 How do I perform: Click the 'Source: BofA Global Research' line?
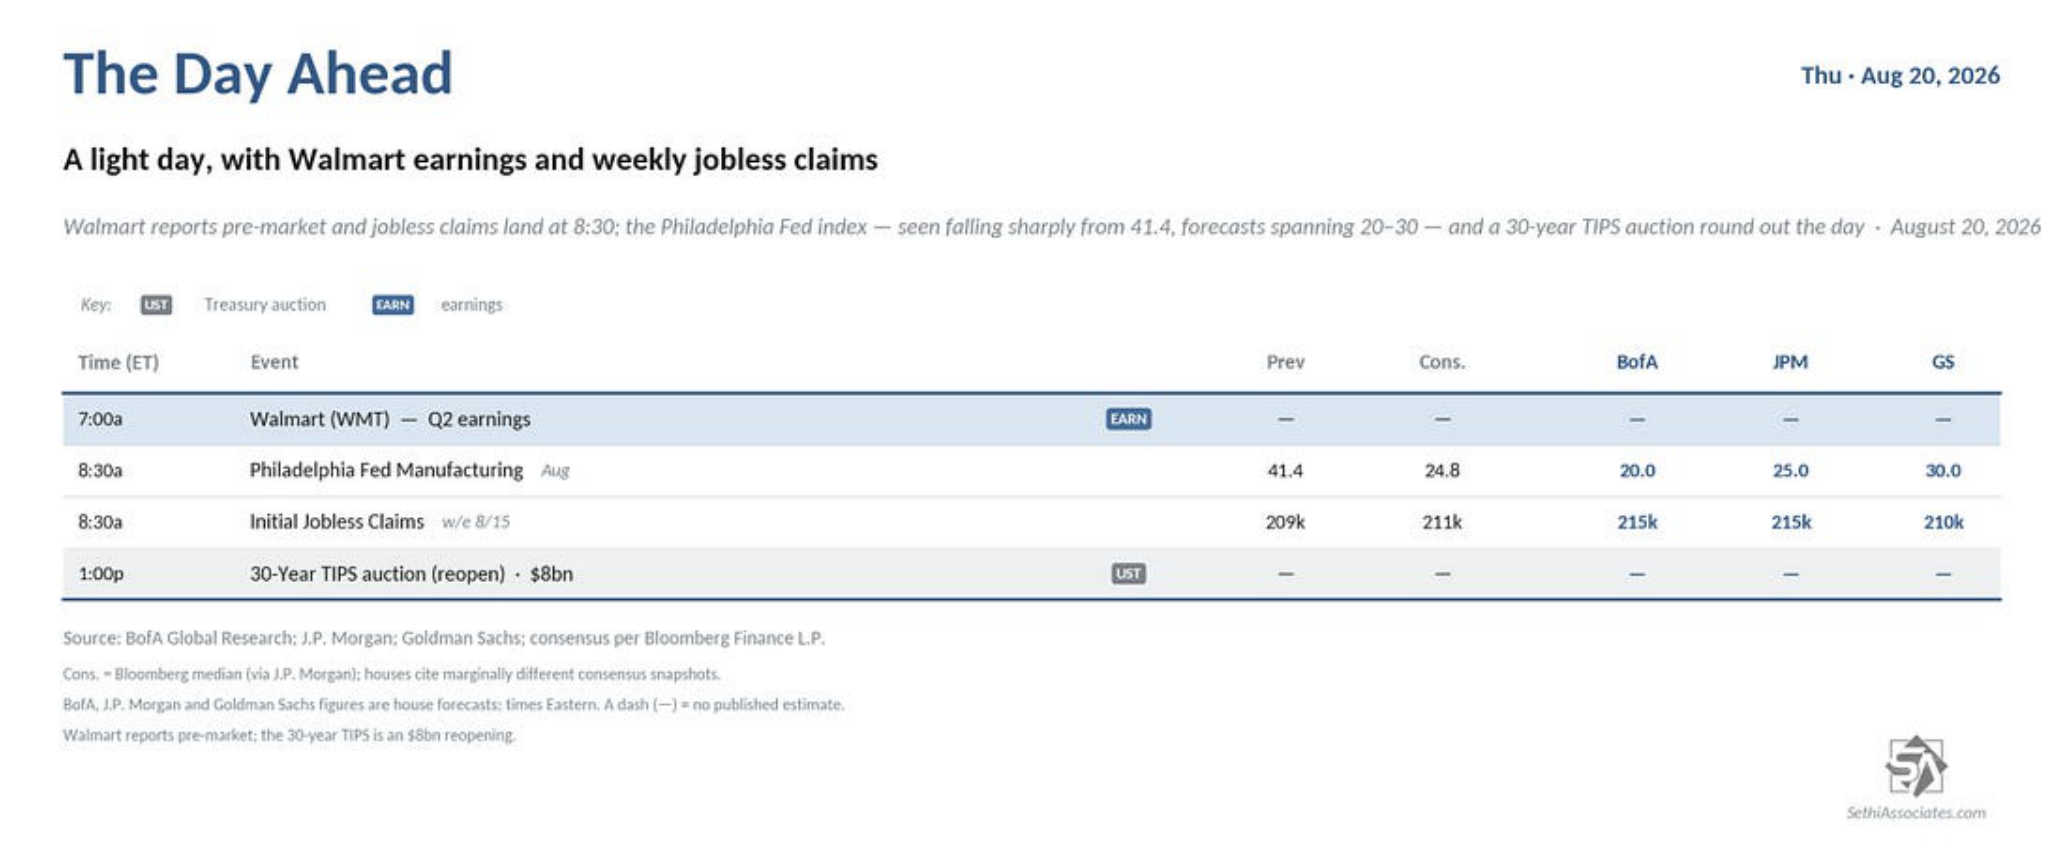(444, 638)
